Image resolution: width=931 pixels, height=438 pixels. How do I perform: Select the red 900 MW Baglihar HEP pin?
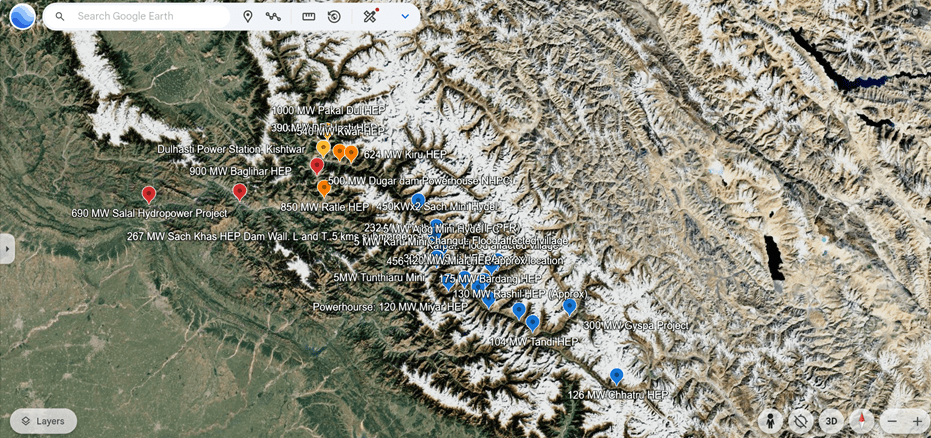(239, 192)
